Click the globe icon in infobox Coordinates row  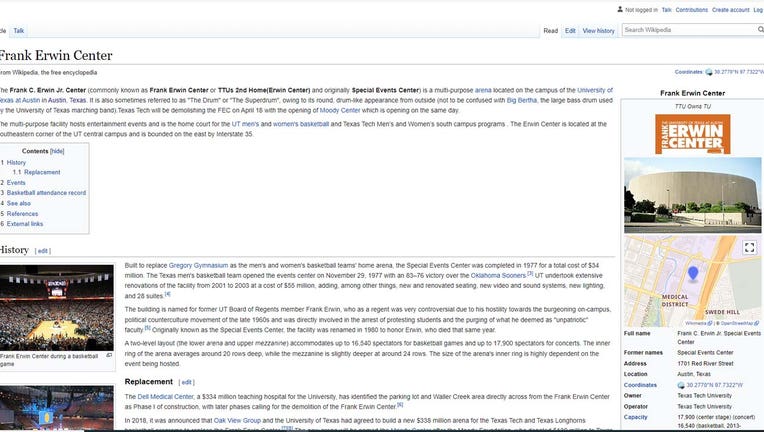click(681, 385)
